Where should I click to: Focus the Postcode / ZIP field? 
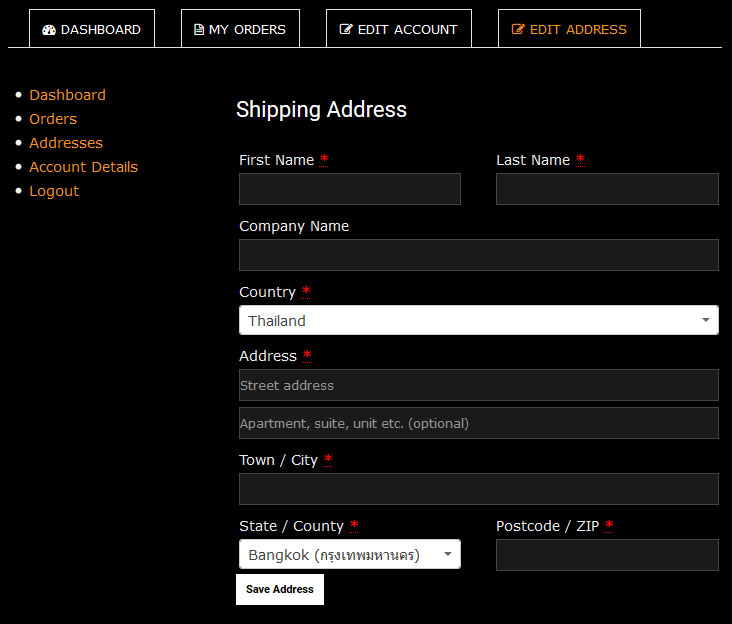[607, 555]
